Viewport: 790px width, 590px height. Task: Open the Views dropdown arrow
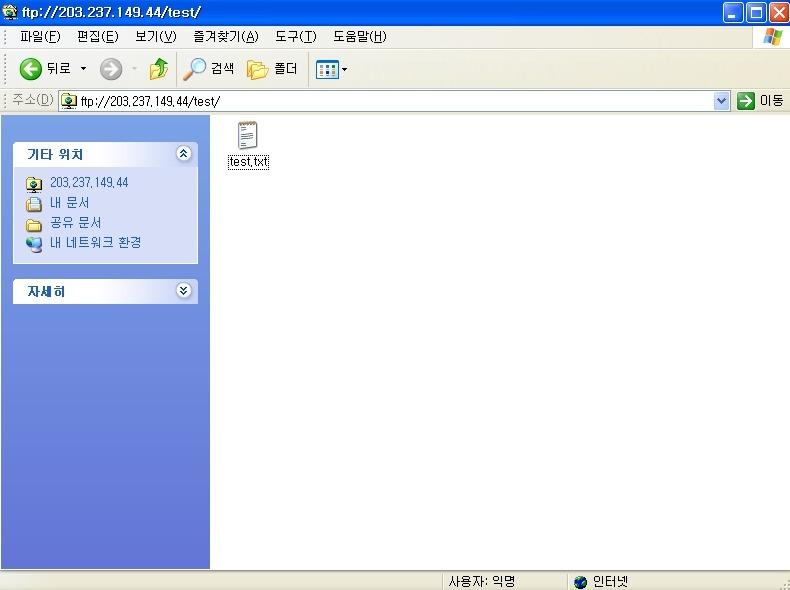click(345, 70)
